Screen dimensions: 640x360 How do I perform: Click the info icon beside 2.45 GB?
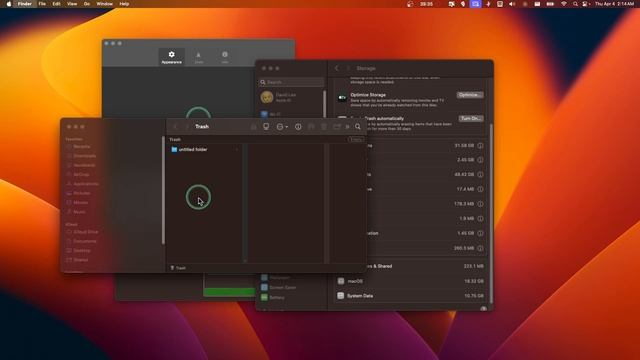(x=480, y=160)
